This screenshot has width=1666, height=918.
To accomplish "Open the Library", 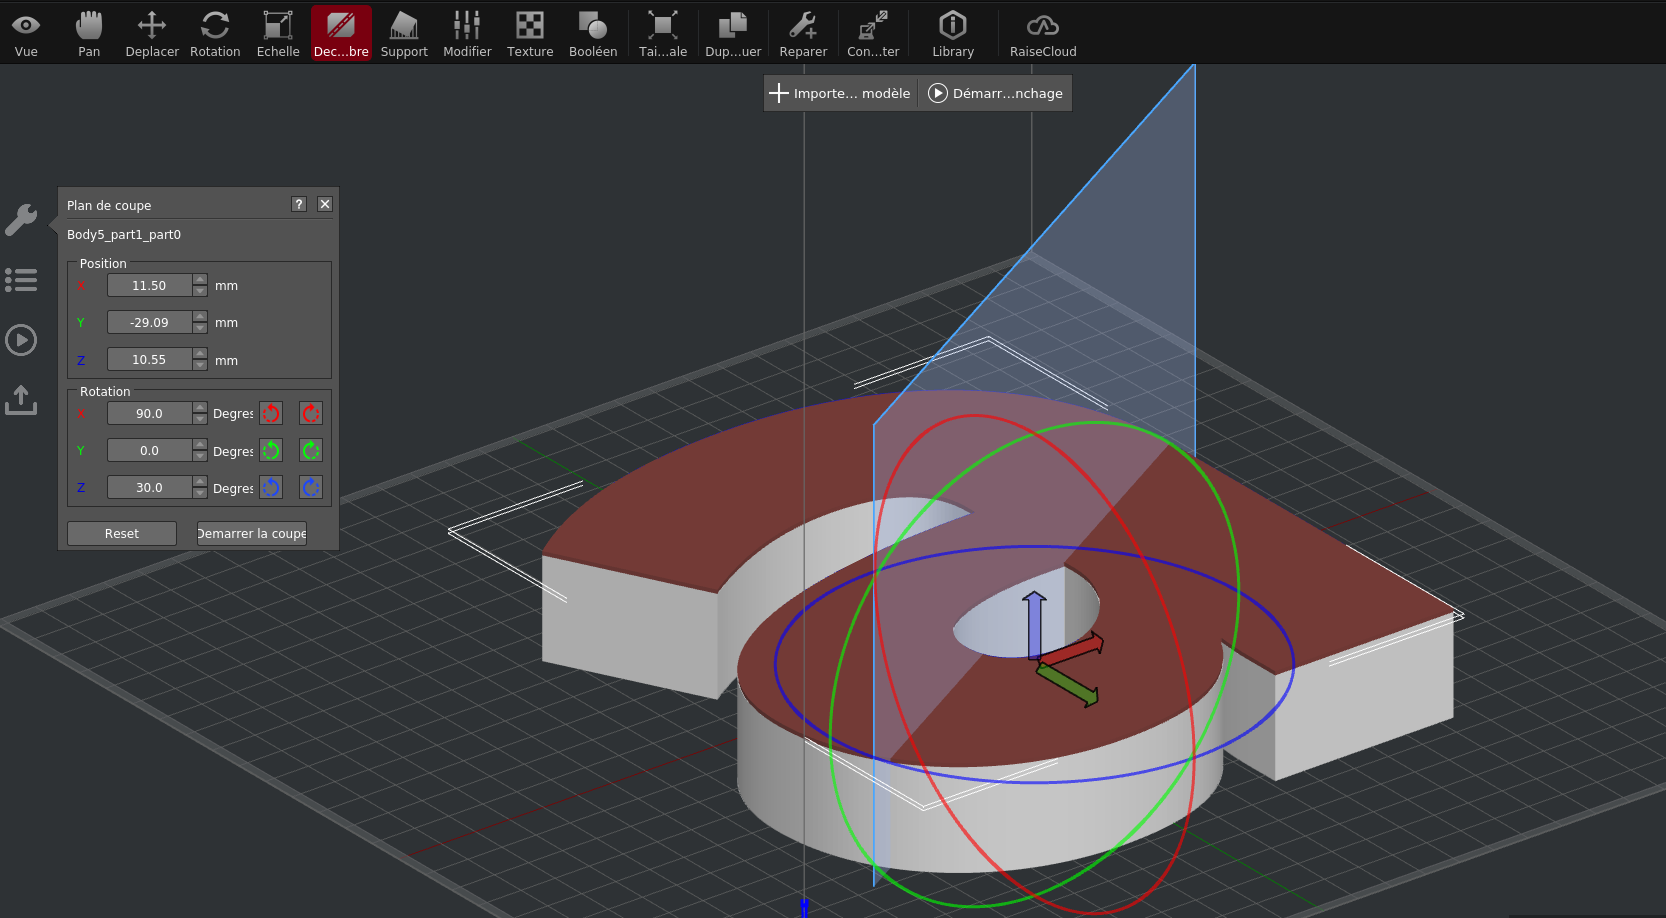I will pos(953,34).
